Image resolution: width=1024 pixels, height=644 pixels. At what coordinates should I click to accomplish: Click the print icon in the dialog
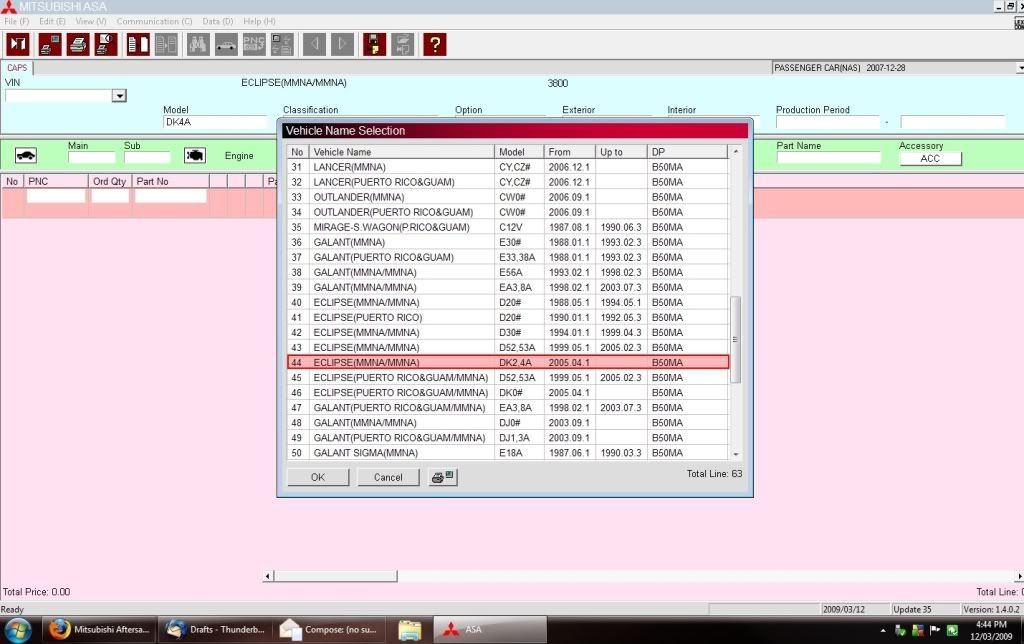443,477
